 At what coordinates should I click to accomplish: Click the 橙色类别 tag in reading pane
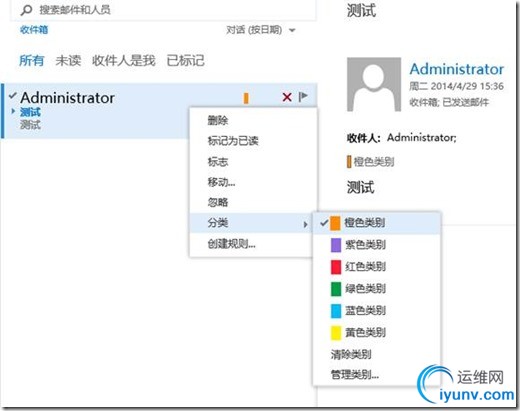[370, 162]
